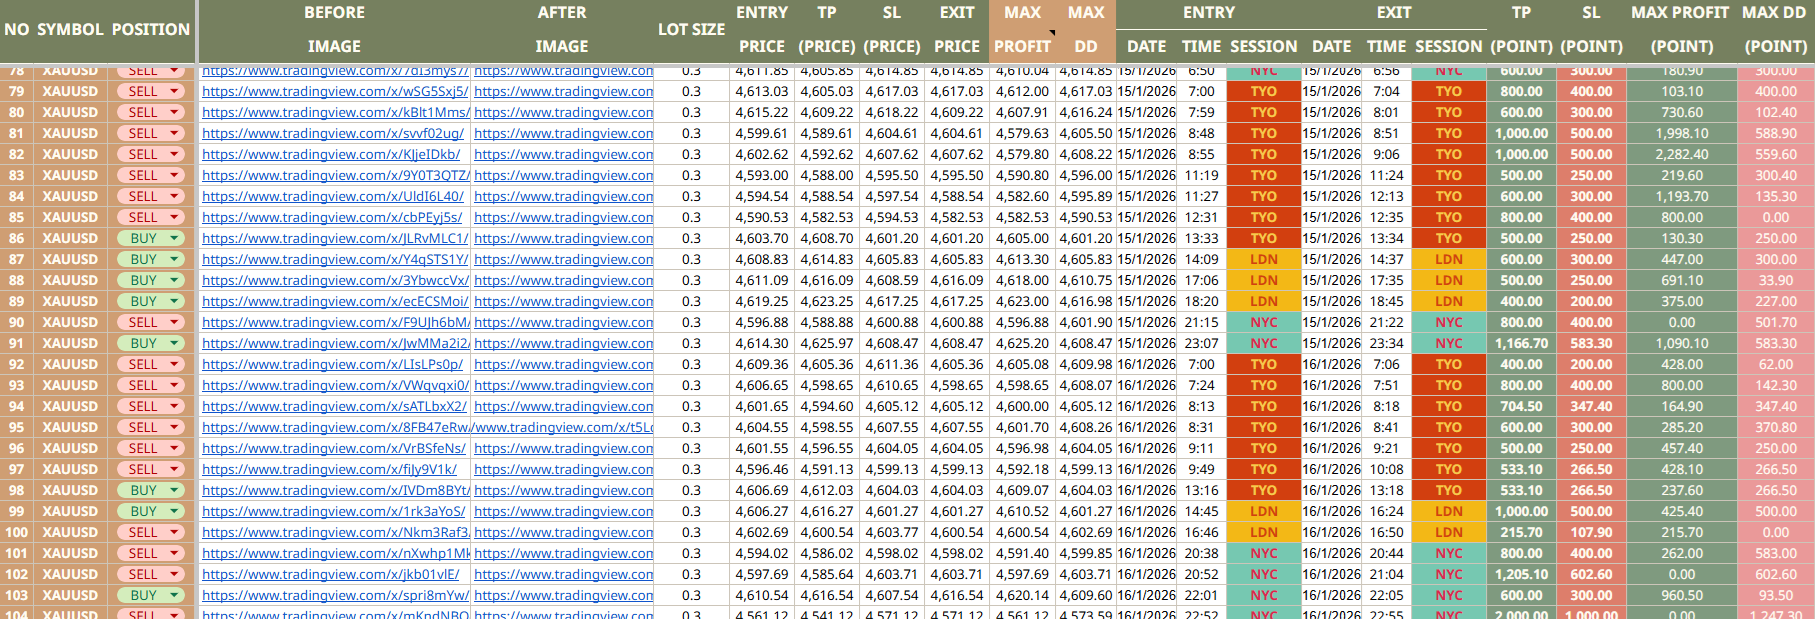This screenshot has height=619, width=1815.
Task: Select max DD points cell 588.90
Action: point(1776,133)
